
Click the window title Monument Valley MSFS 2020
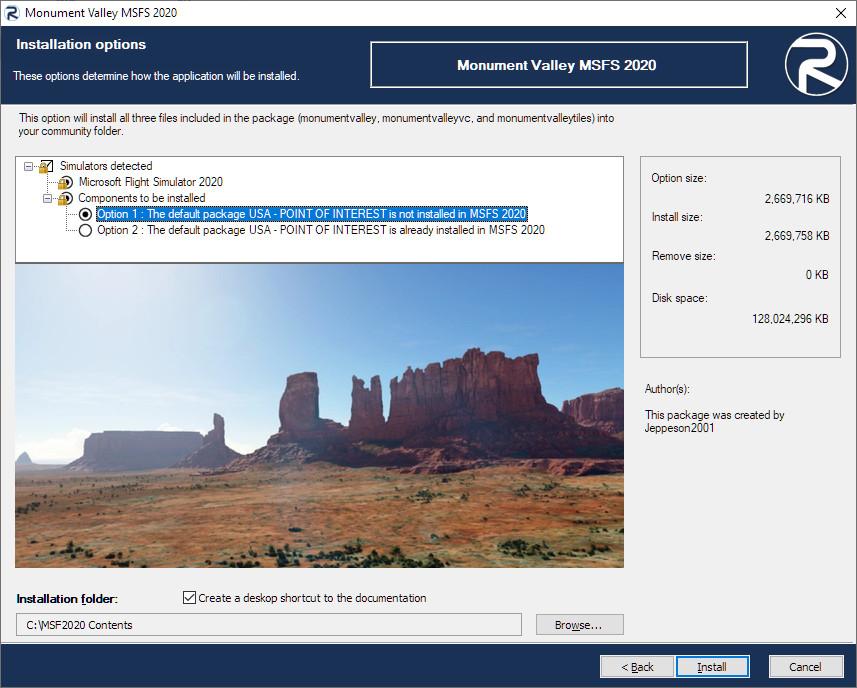(x=101, y=13)
